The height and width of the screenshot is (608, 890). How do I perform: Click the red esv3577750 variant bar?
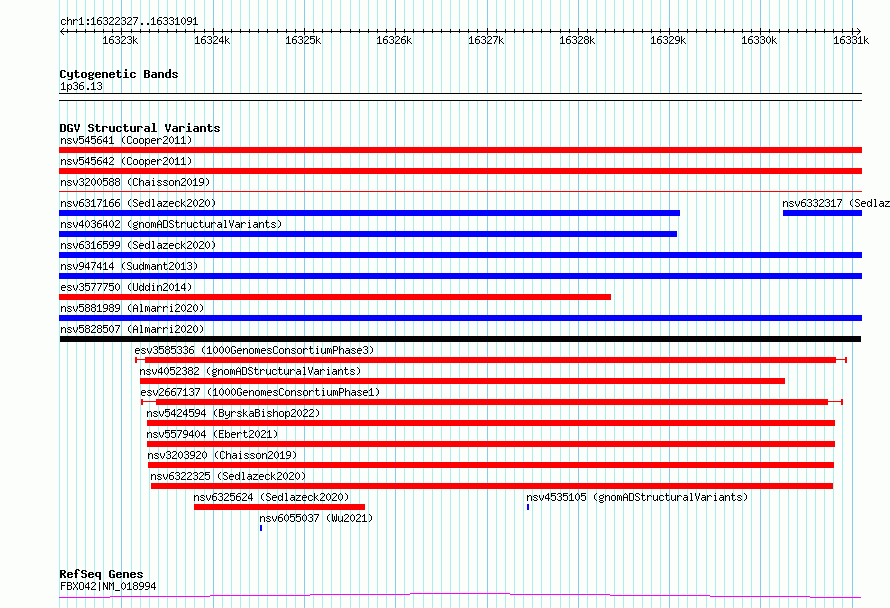tap(335, 297)
